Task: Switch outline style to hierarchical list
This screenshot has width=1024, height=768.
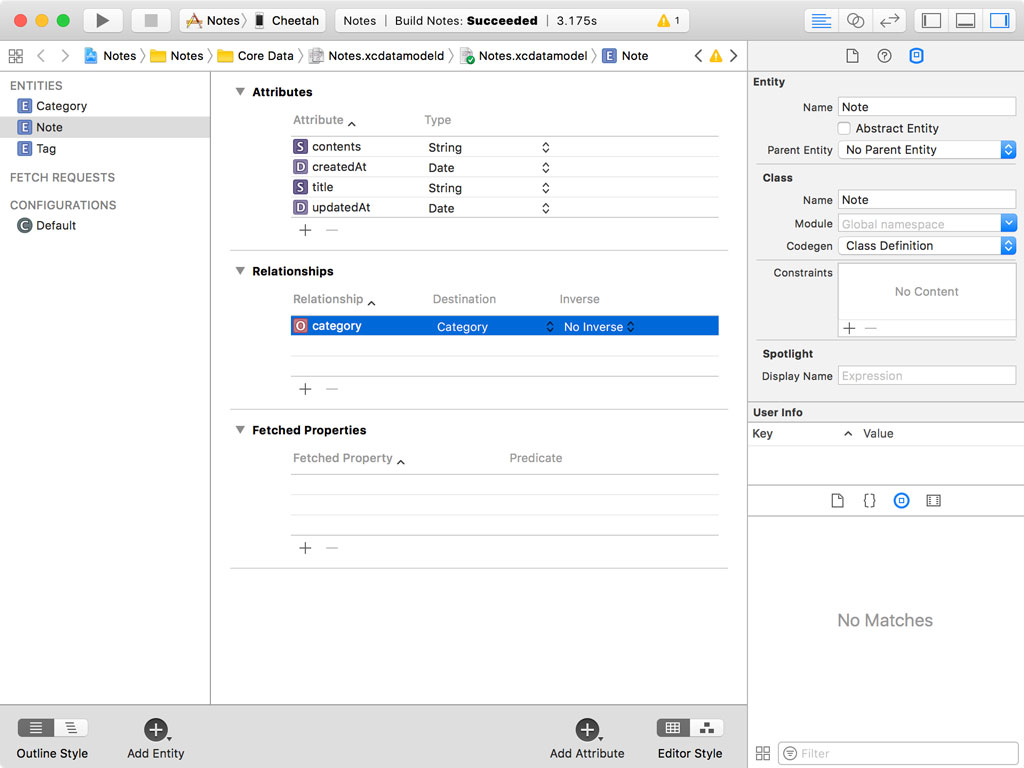Action: pos(71,728)
